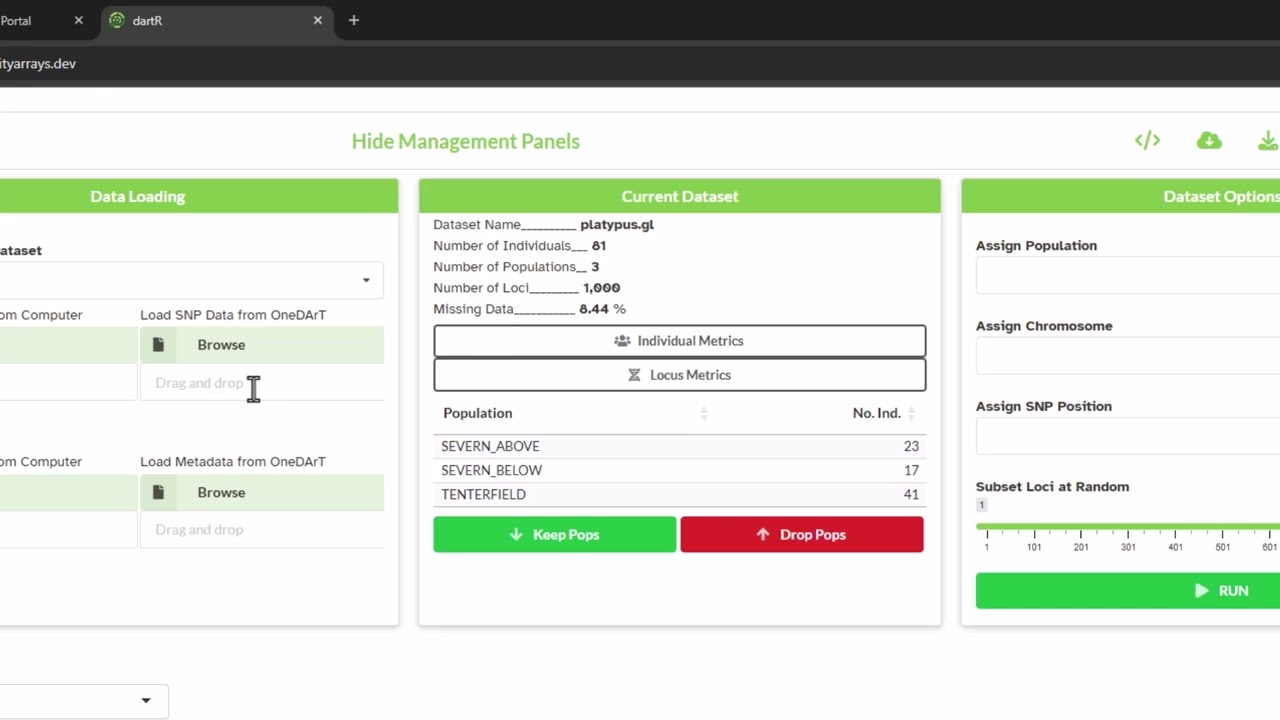Click the Missing Data 8.44 % value
This screenshot has width=1280, height=720.
pos(603,309)
